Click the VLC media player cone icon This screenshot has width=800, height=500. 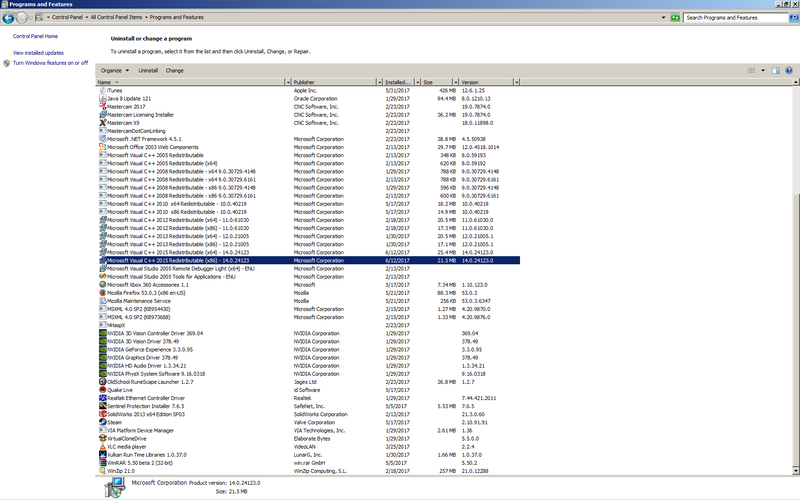point(103,446)
